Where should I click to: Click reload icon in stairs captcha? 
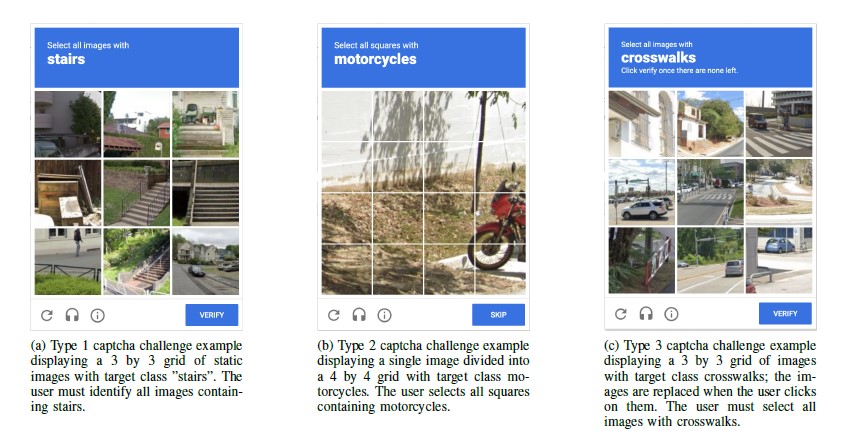point(47,315)
